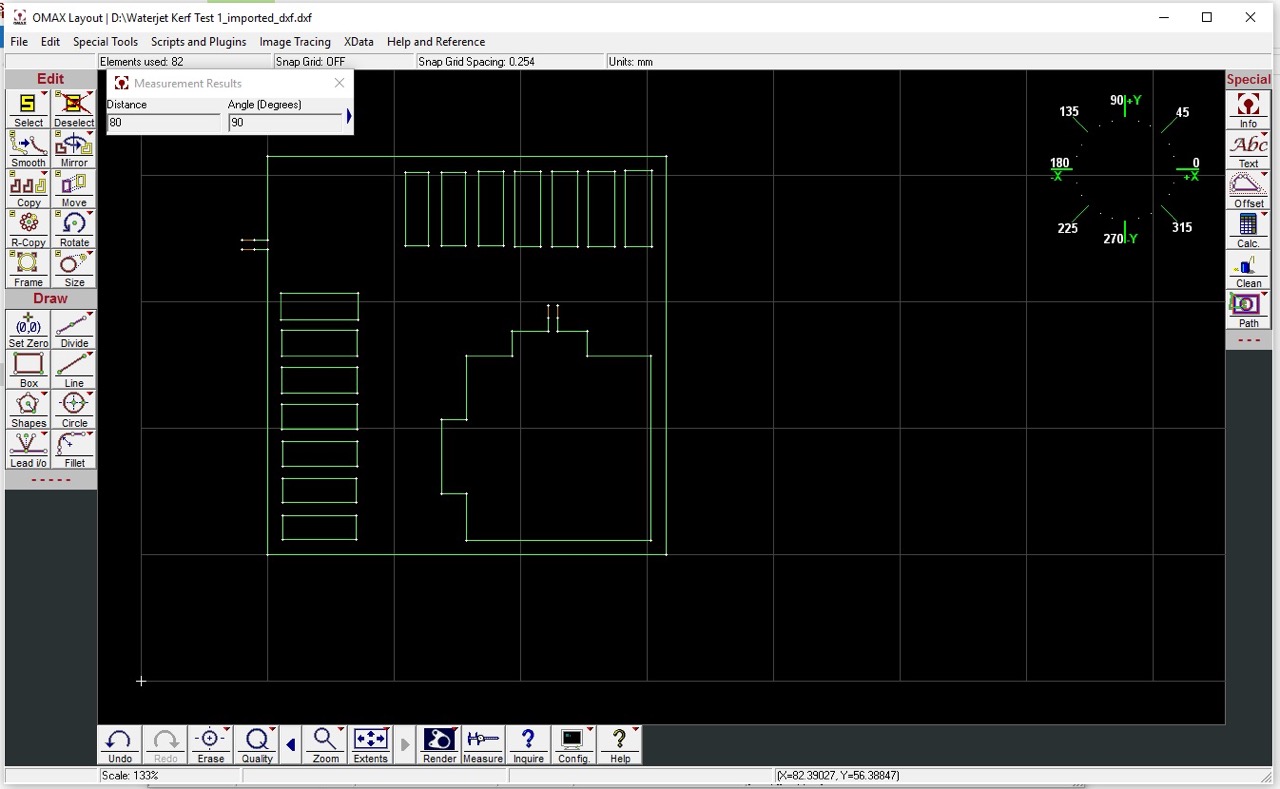The image size is (1280, 789).
Task: Choose the Text tool
Action: click(1248, 150)
